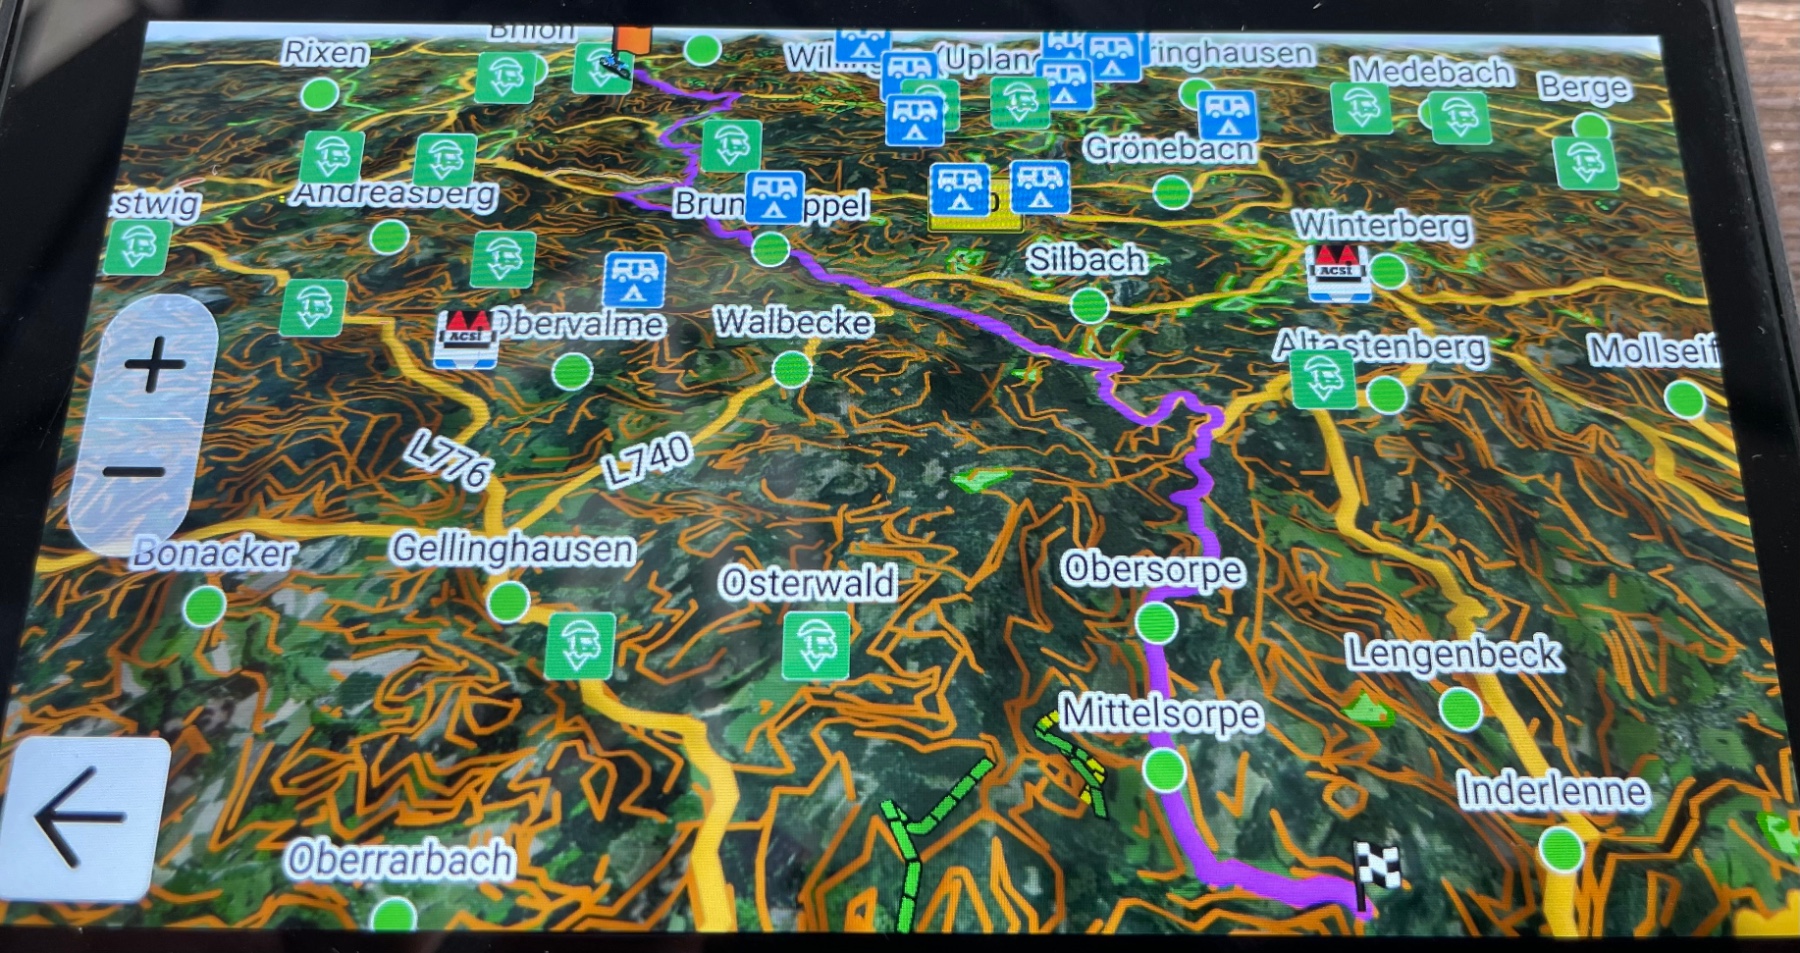Select the Mittelsorpe town marker dot
Viewport: 1800px width, 953px height.
coord(1164,770)
